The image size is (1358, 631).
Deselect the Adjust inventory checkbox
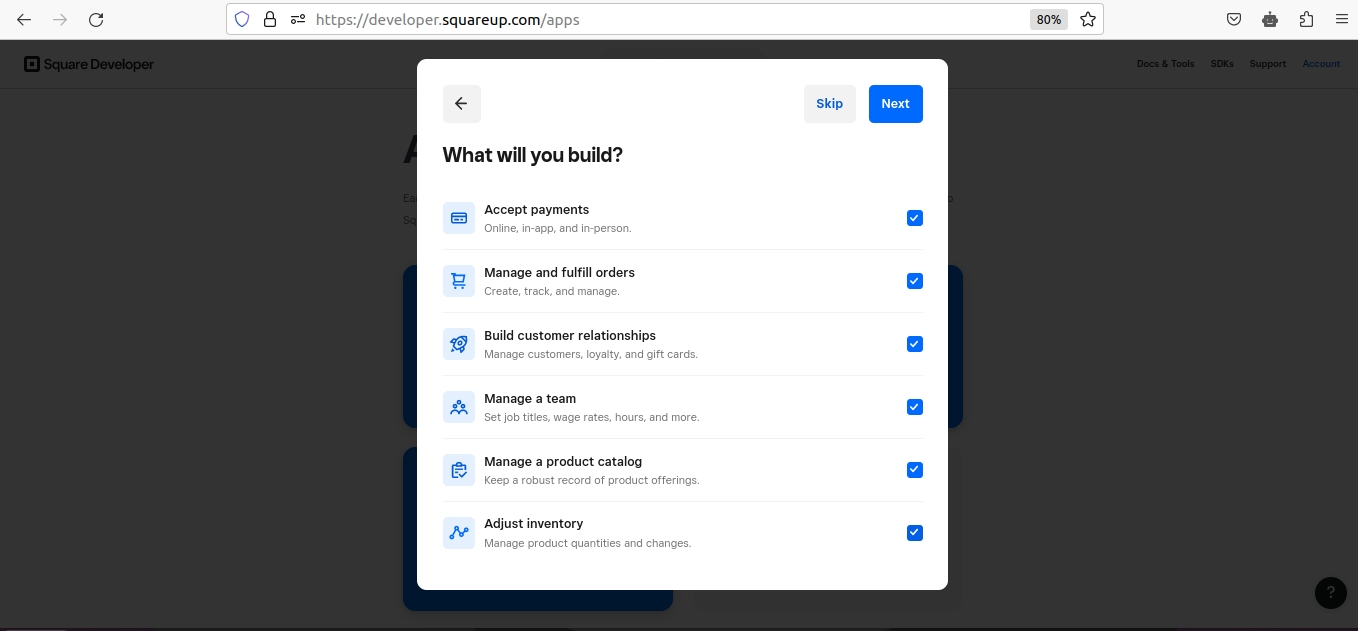coord(914,533)
